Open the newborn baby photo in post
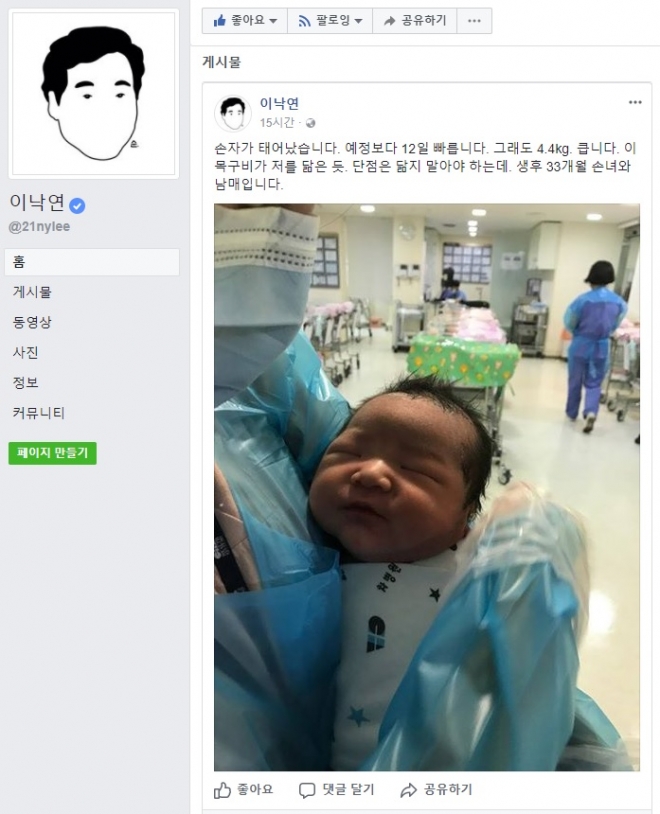Screen dimensions: 660x814 (x=427, y=487)
